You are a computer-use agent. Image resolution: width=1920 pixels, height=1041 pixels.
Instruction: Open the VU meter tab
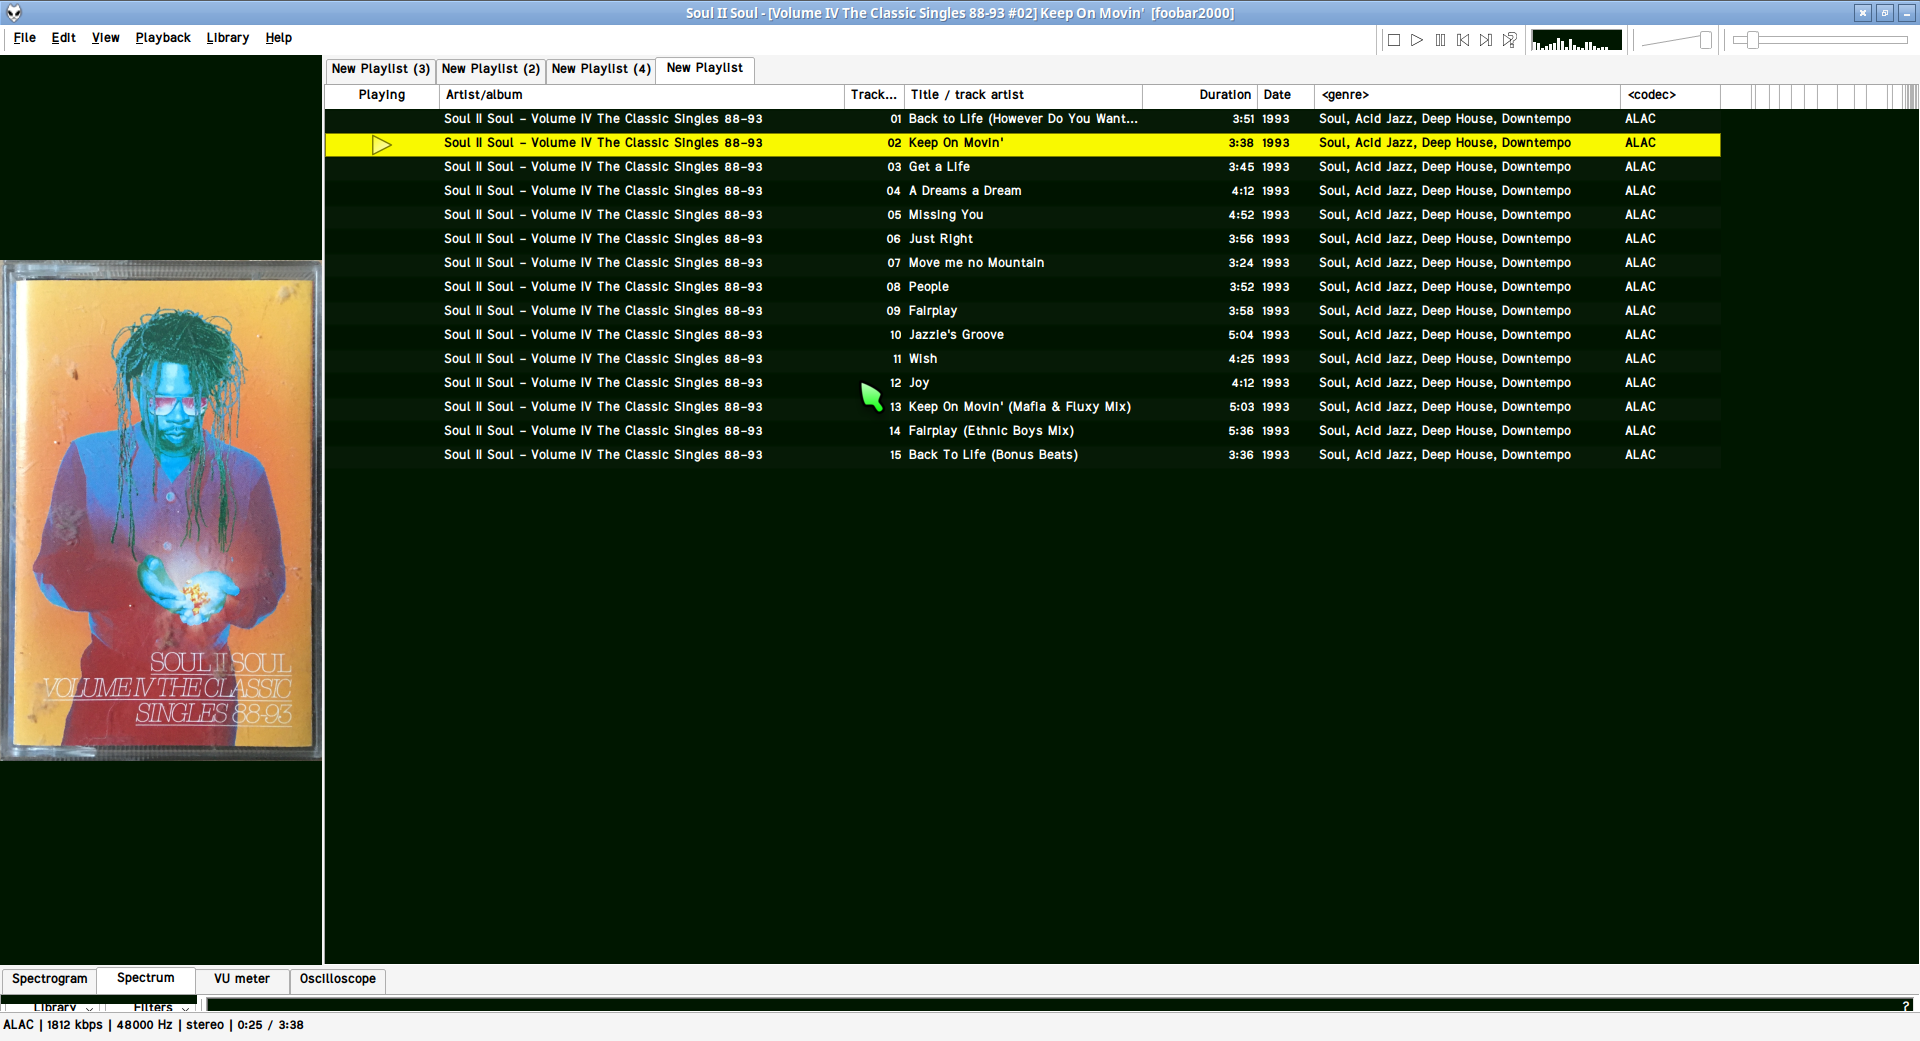coord(242,979)
